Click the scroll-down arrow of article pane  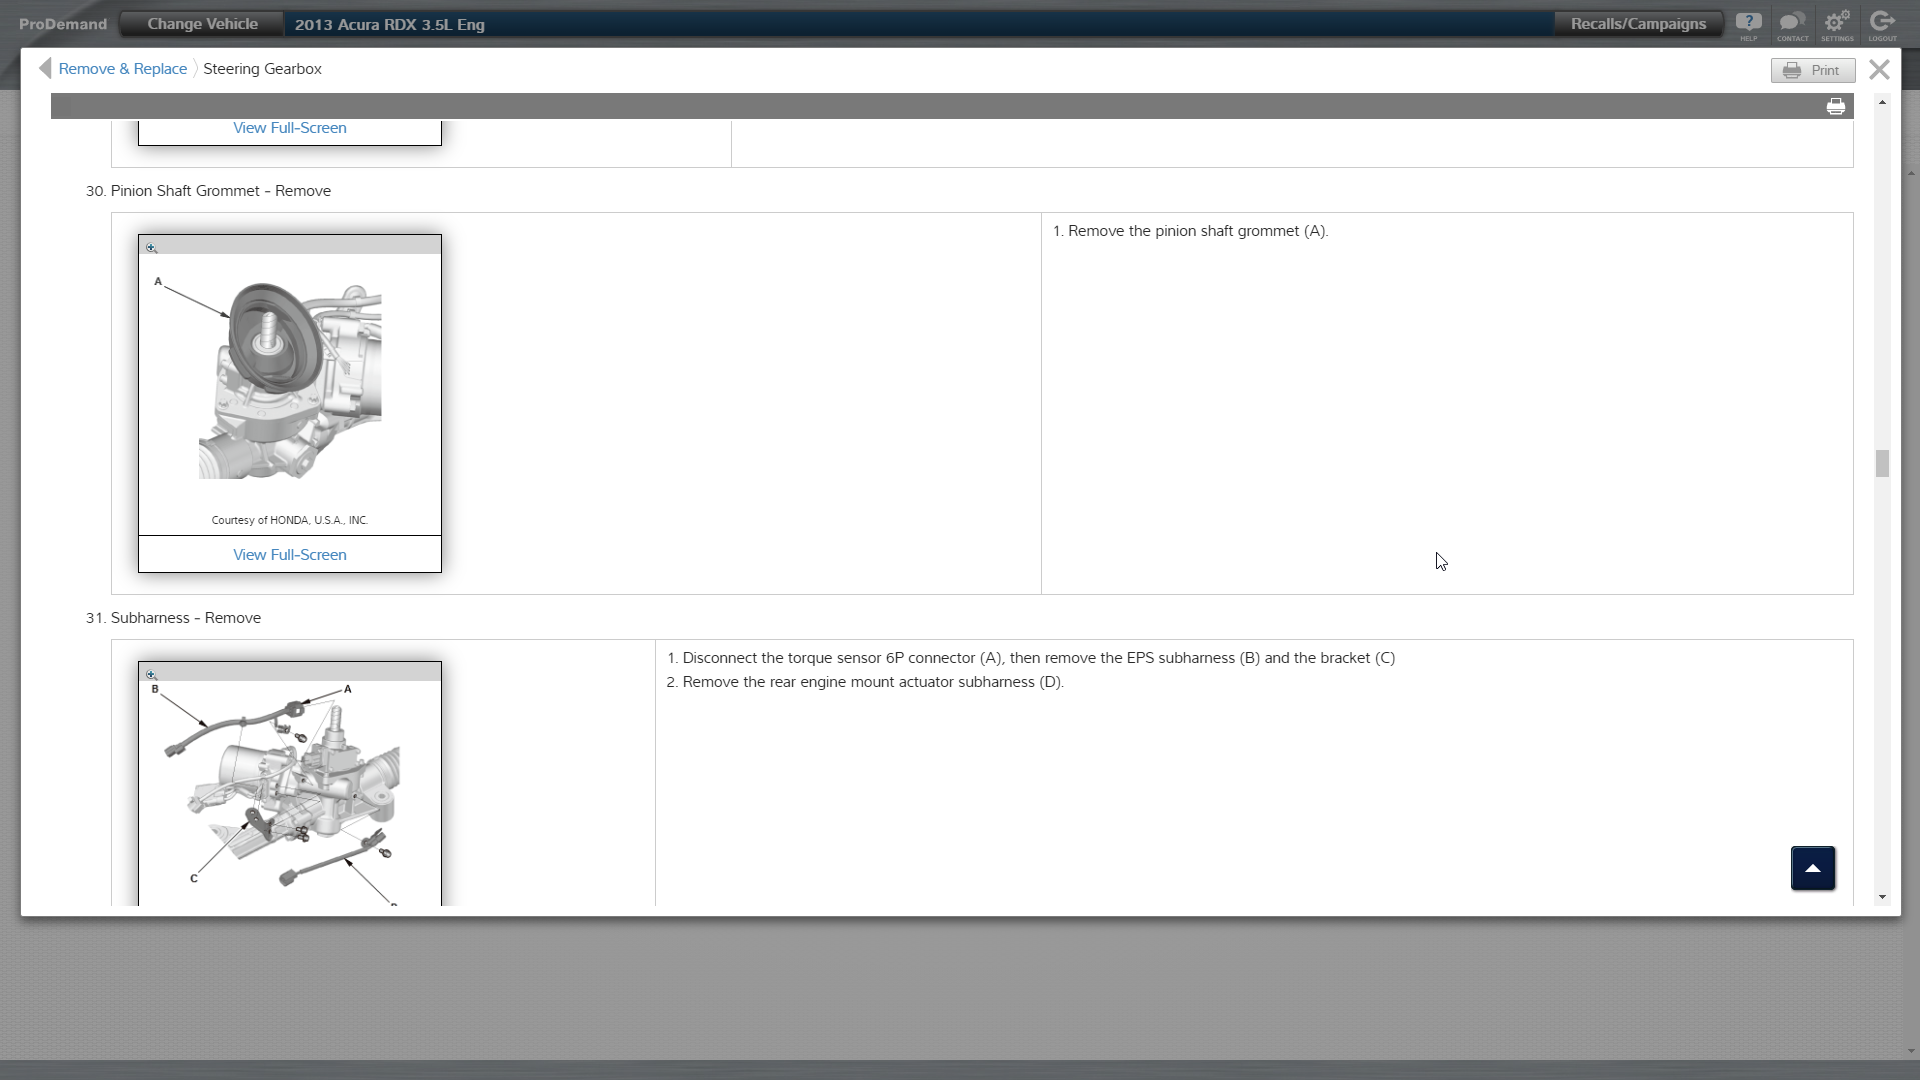pyautogui.click(x=1882, y=897)
